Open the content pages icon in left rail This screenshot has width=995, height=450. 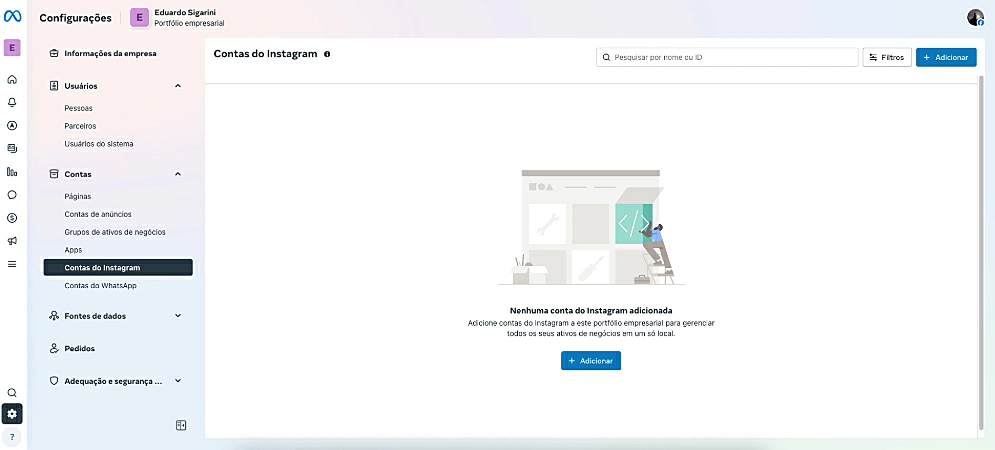[12, 148]
